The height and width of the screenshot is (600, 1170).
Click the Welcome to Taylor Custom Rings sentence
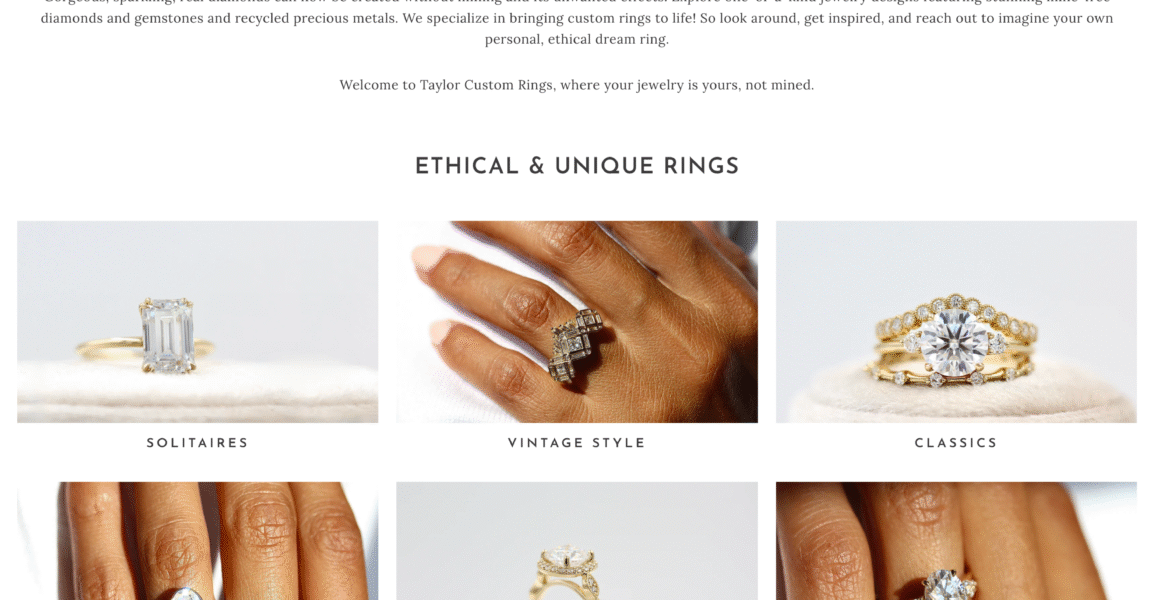pos(577,85)
